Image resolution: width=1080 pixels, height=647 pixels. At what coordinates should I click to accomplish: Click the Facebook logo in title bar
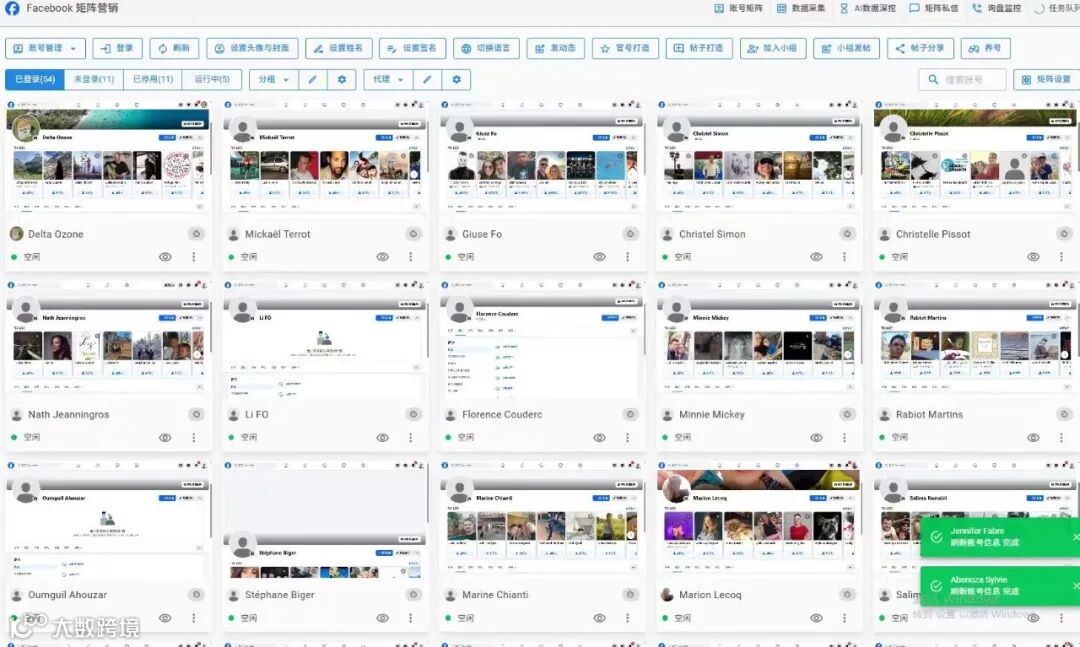(x=12, y=8)
